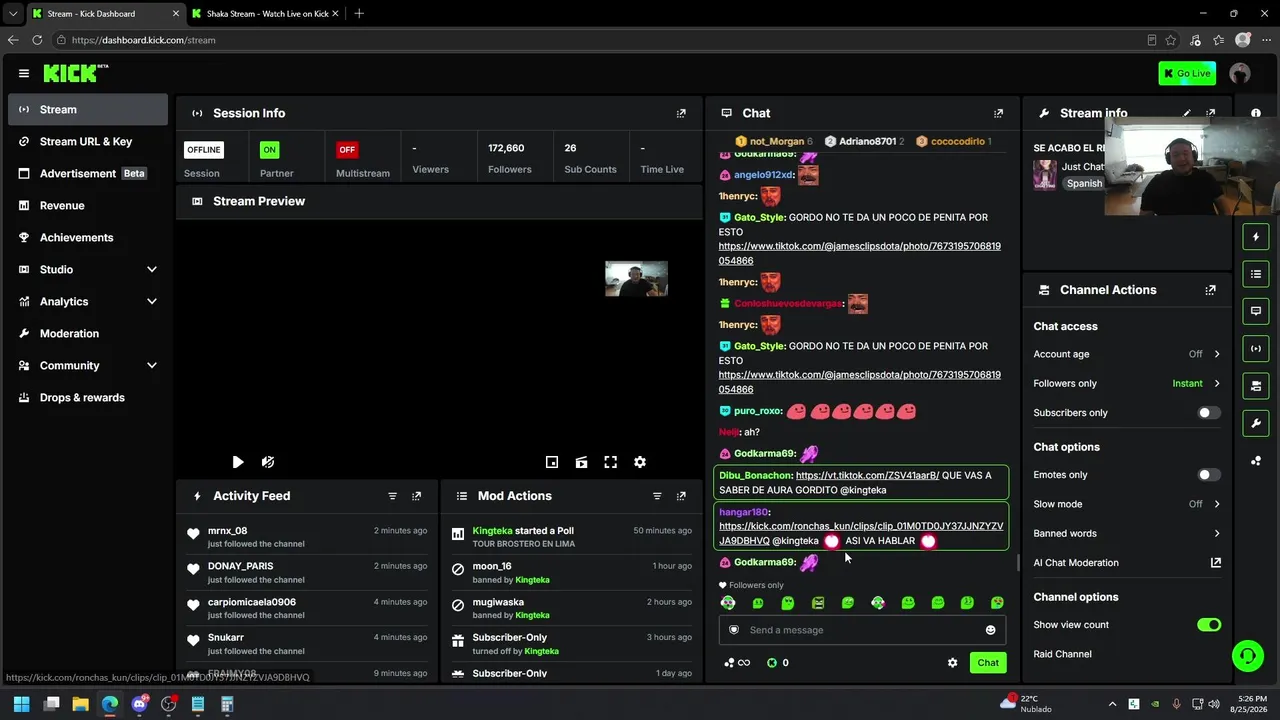1280x720 pixels.
Task: Click Raid Channel option
Action: [1062, 654]
